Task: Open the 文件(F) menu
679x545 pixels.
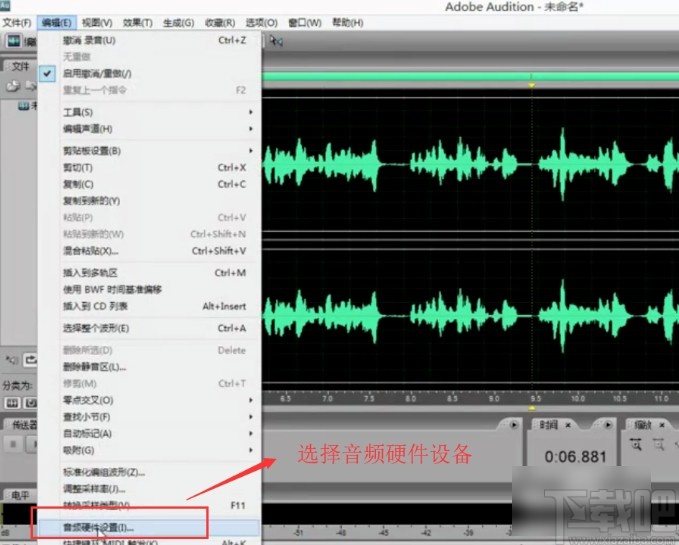Action: point(17,23)
